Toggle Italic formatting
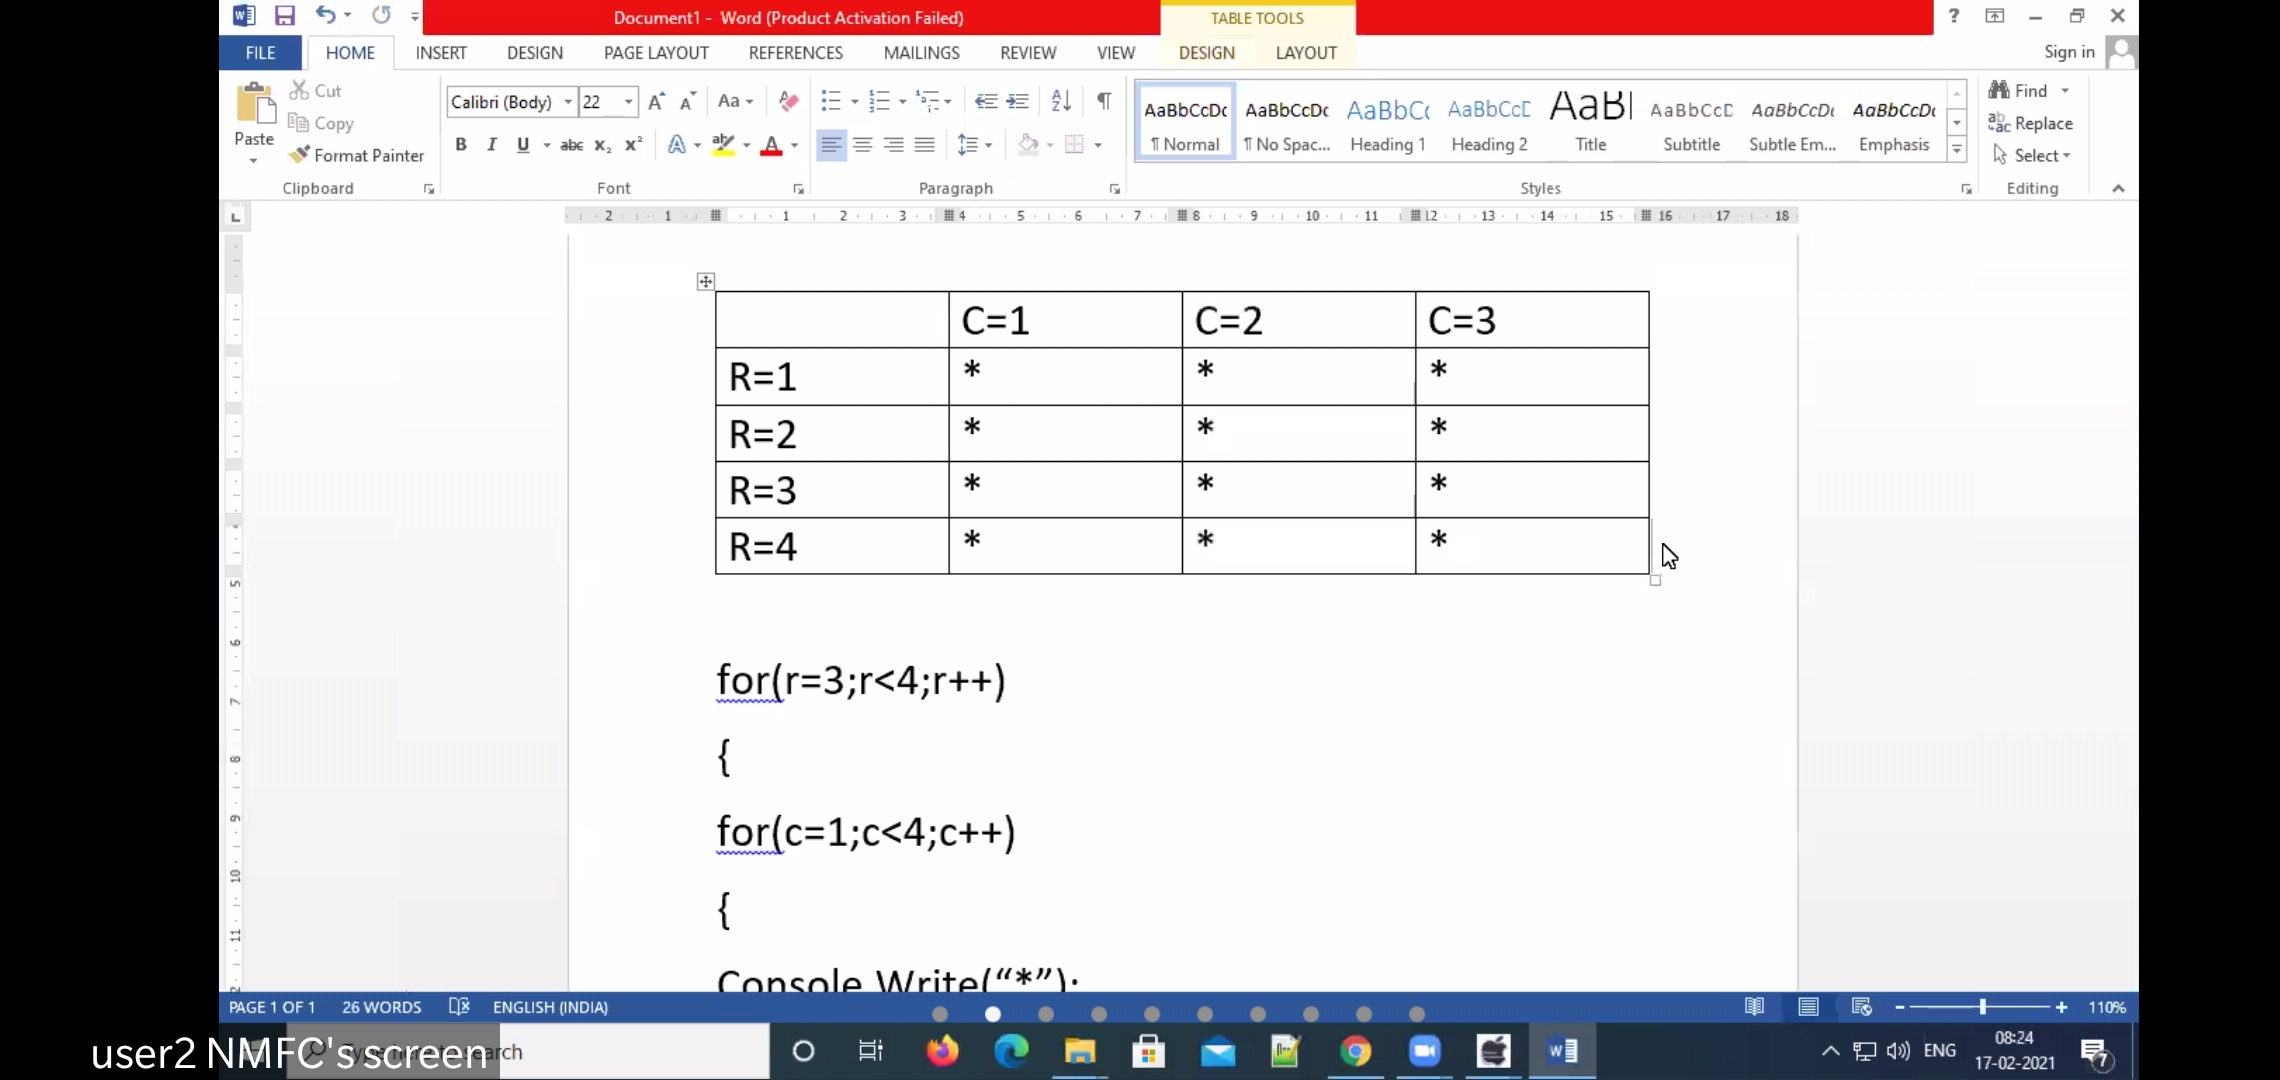 (491, 145)
